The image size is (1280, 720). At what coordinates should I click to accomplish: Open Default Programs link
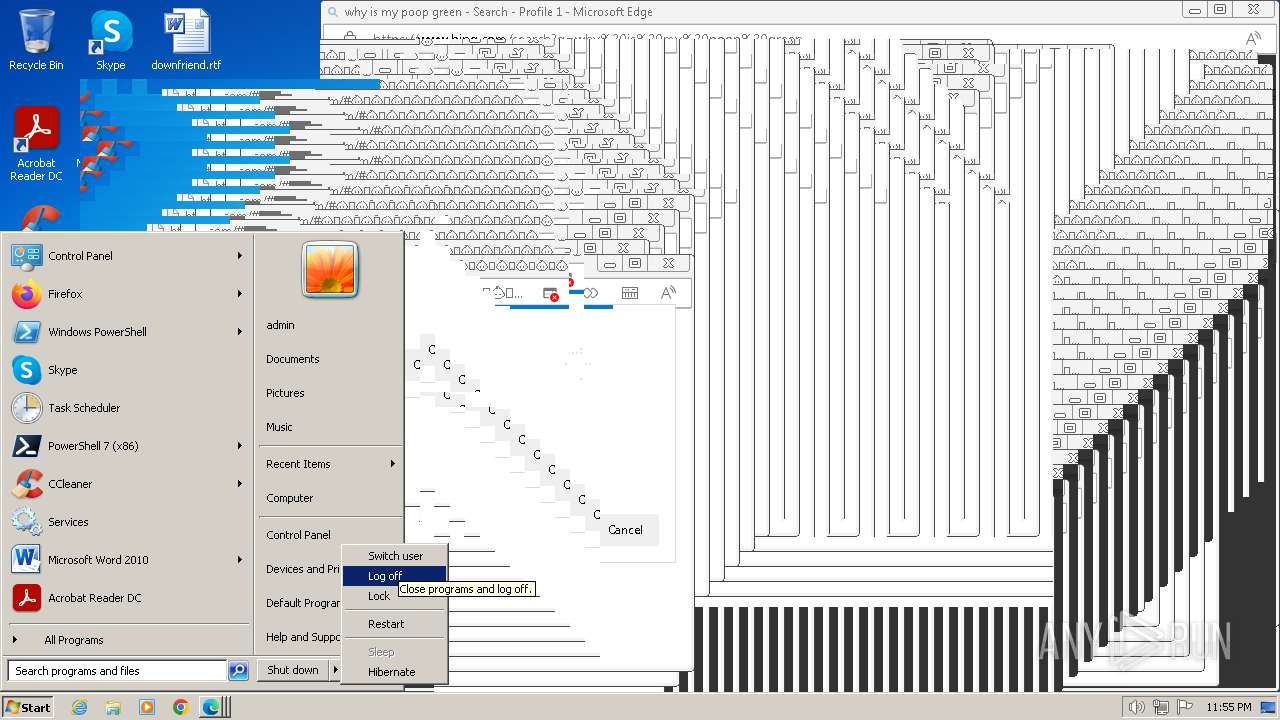(x=301, y=603)
